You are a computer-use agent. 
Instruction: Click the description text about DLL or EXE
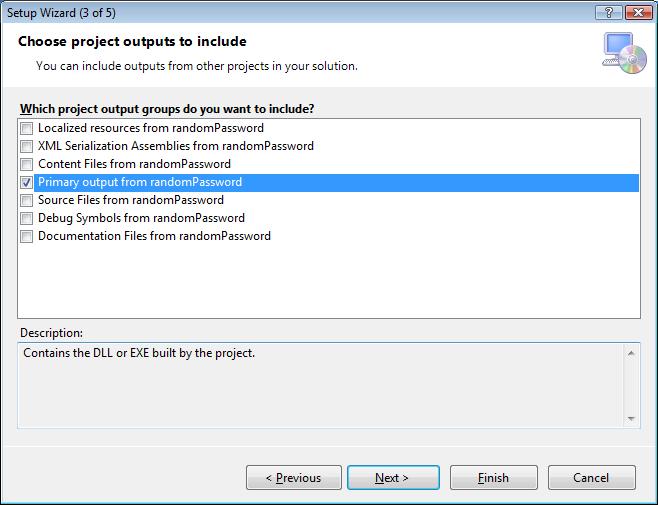click(x=148, y=353)
